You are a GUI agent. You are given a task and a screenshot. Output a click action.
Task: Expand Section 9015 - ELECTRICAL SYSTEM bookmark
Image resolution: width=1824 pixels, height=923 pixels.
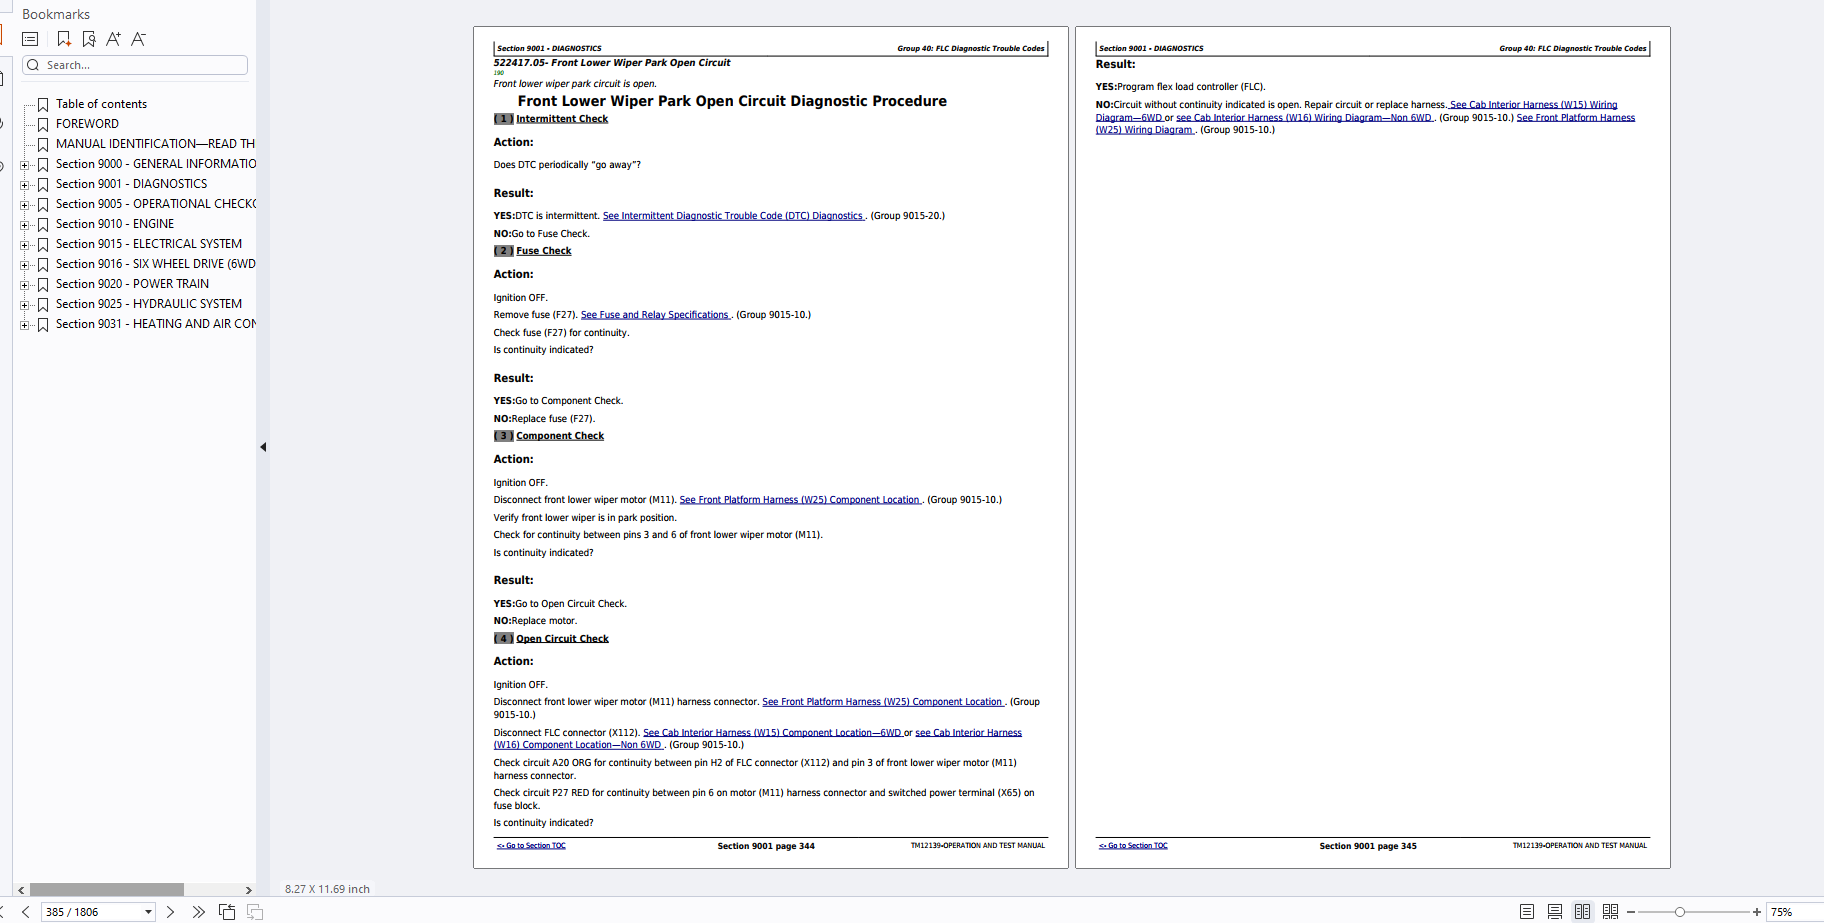point(25,244)
